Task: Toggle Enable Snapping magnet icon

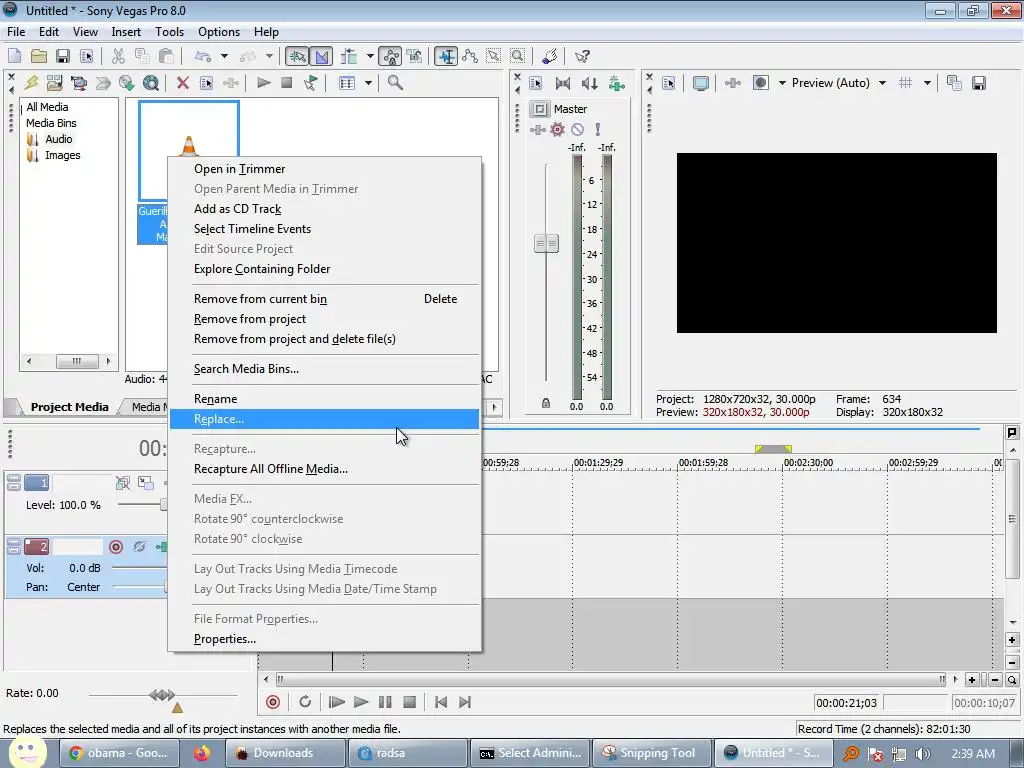Action: [297, 56]
